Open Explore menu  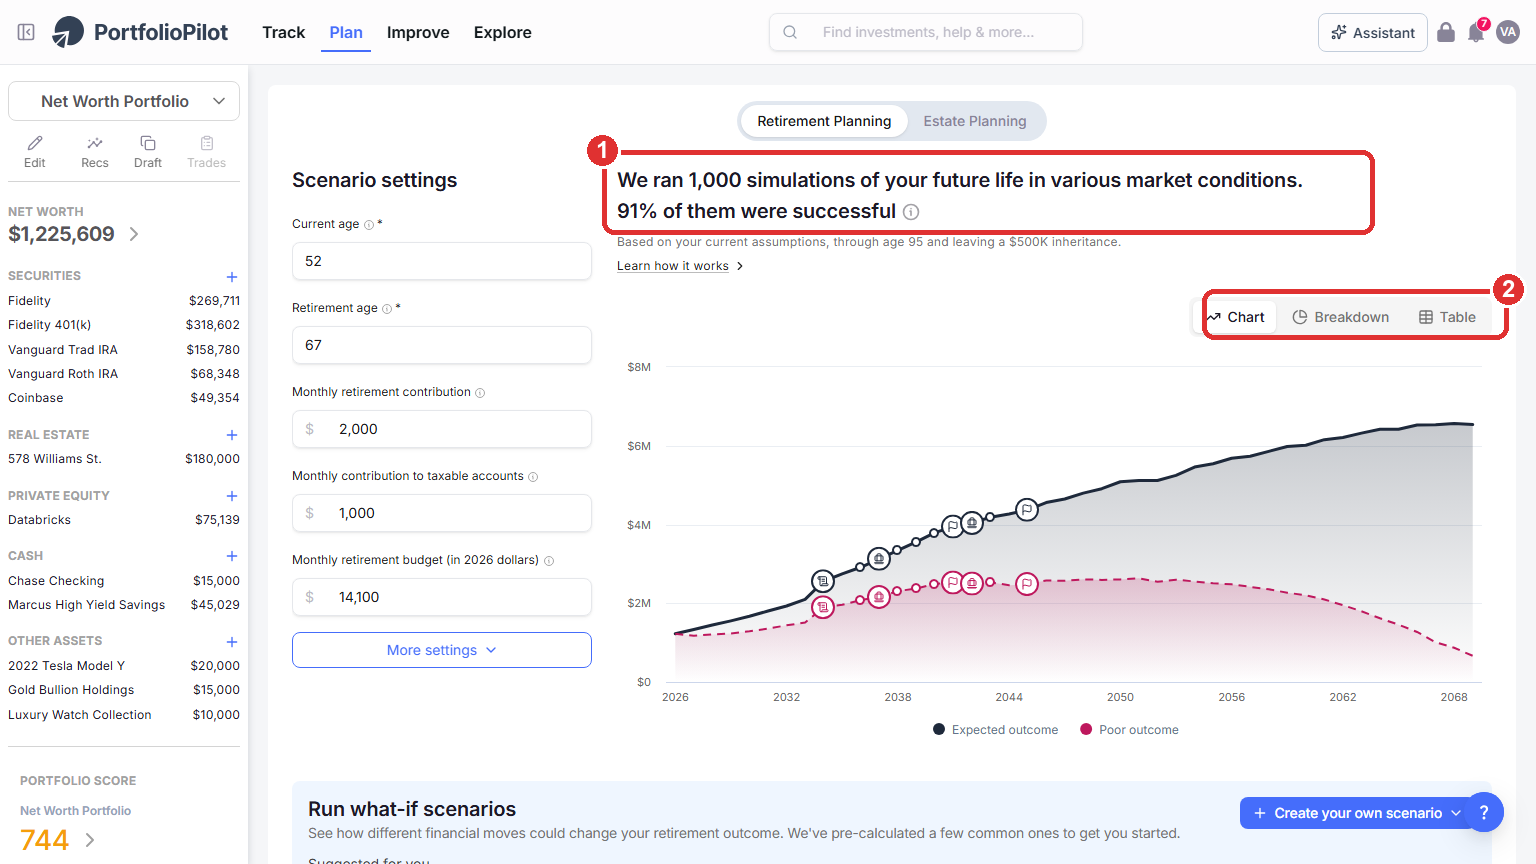click(503, 32)
